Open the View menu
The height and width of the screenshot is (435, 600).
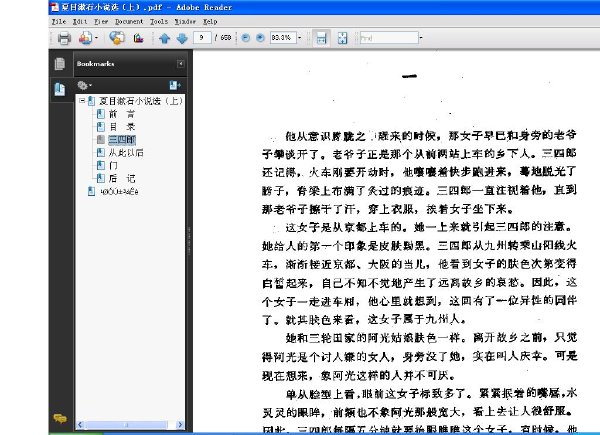pos(101,21)
